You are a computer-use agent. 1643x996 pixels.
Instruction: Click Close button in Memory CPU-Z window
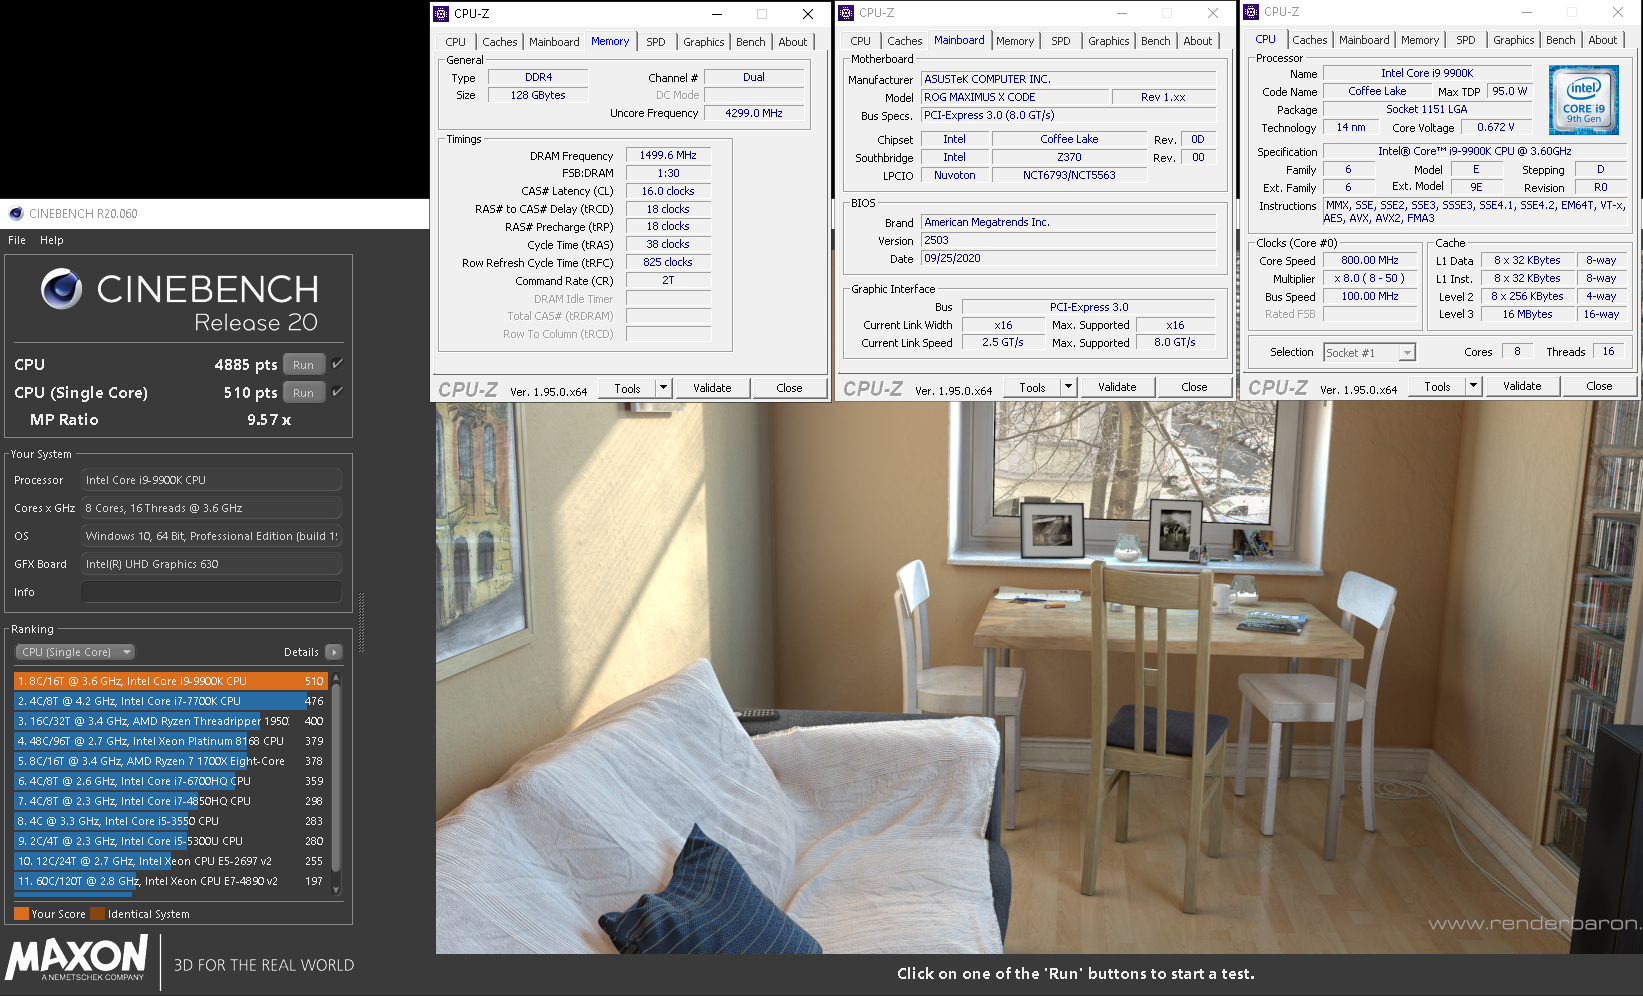(x=789, y=388)
